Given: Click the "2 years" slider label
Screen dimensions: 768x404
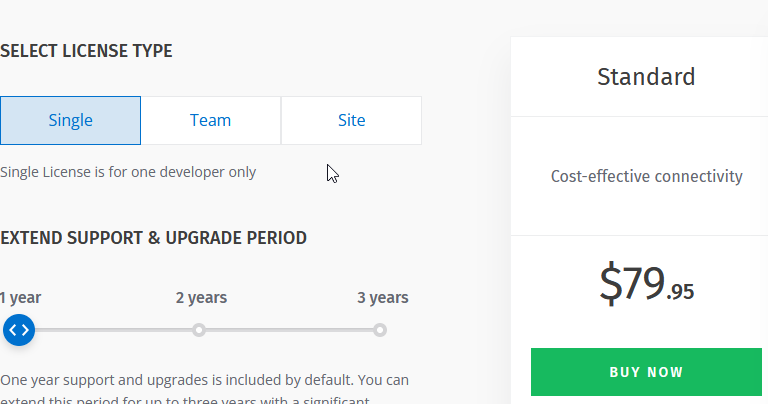Looking at the screenshot, I should pos(201,297).
